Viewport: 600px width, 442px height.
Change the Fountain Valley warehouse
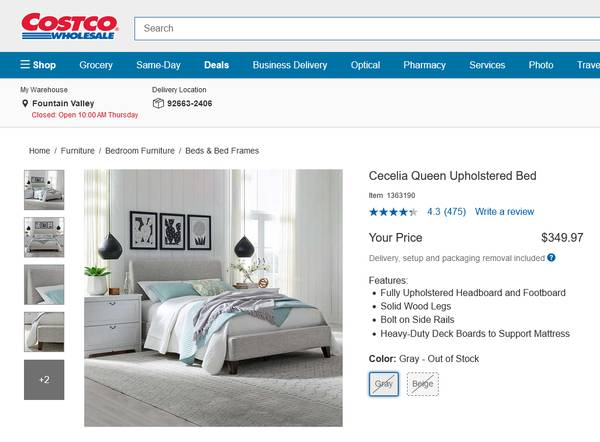[x=63, y=103]
